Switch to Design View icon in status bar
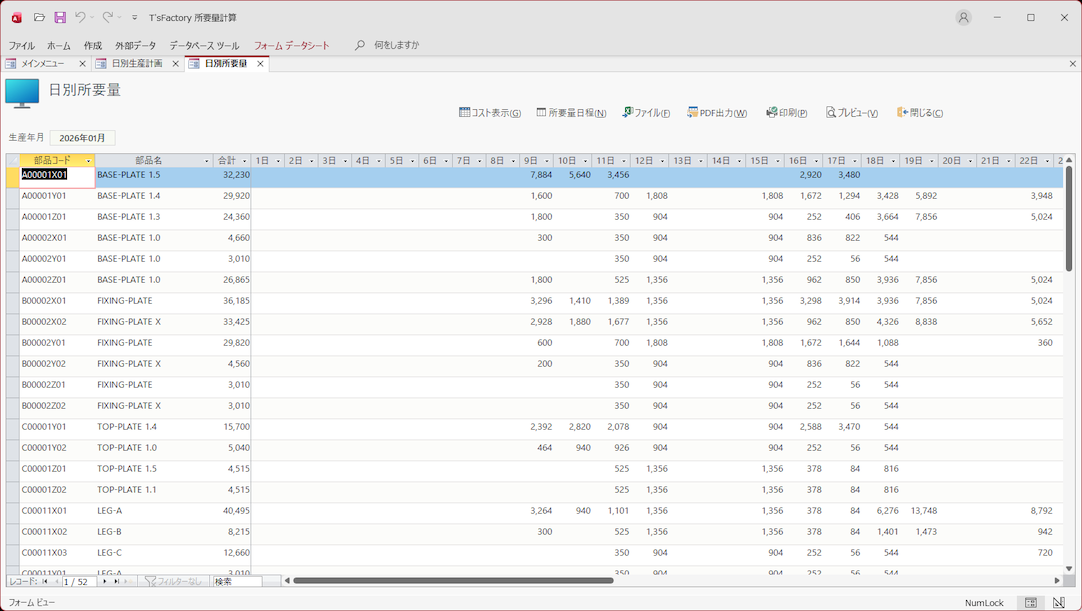This screenshot has width=1082, height=611. pos(1058,603)
